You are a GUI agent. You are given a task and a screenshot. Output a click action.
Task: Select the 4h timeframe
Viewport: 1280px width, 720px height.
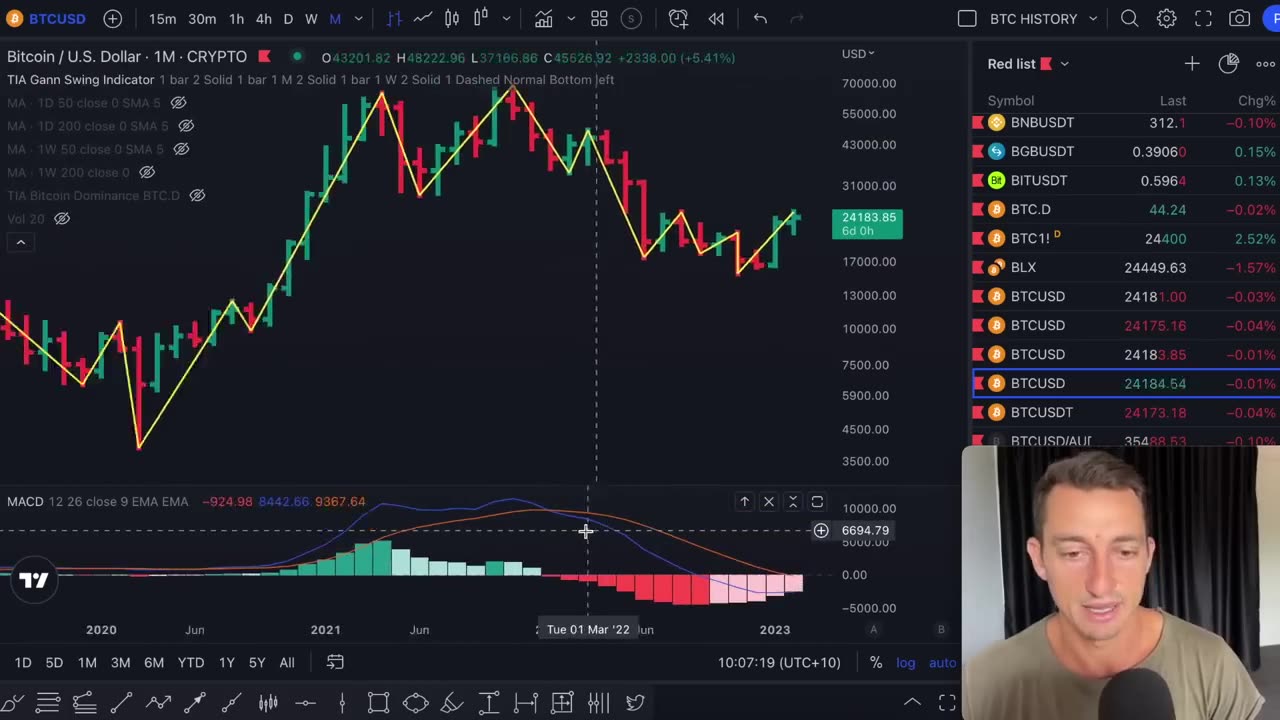click(x=263, y=18)
